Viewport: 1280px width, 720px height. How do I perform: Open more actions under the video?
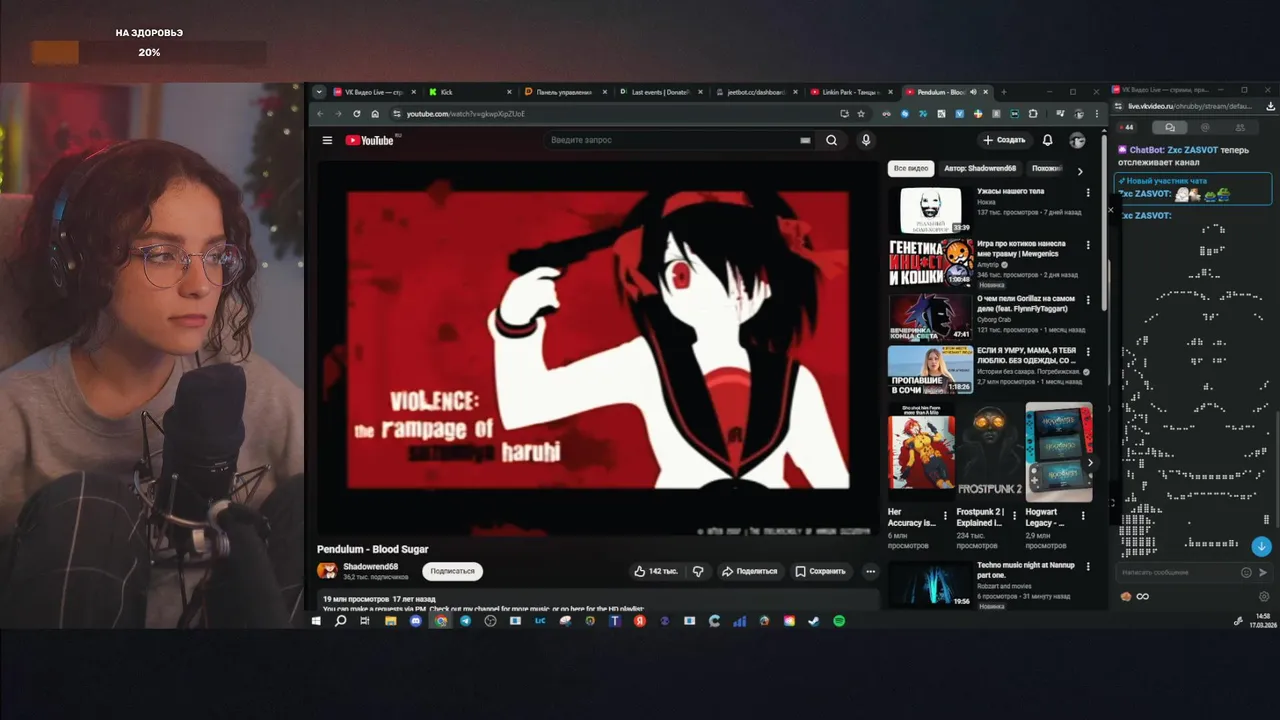(870, 571)
